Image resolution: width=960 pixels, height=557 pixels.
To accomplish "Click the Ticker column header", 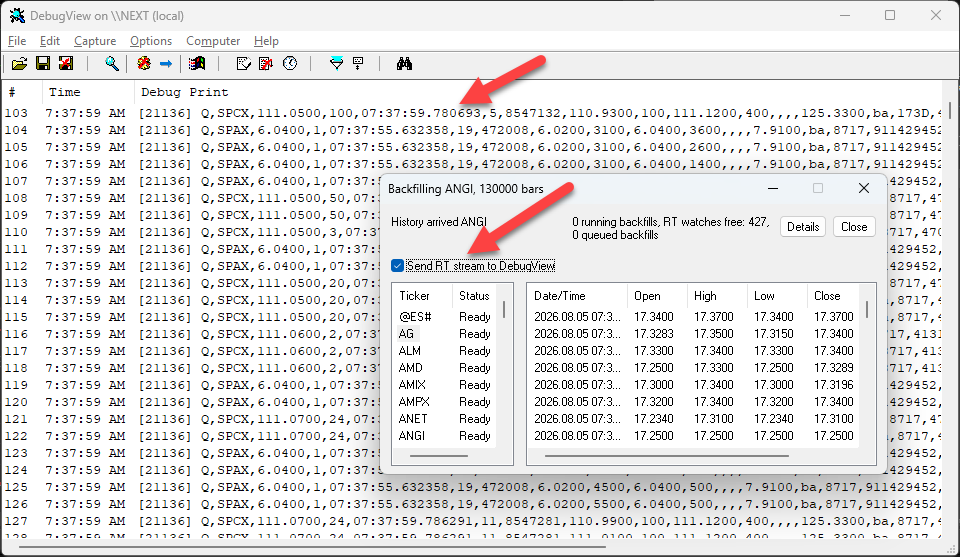I will (422, 296).
